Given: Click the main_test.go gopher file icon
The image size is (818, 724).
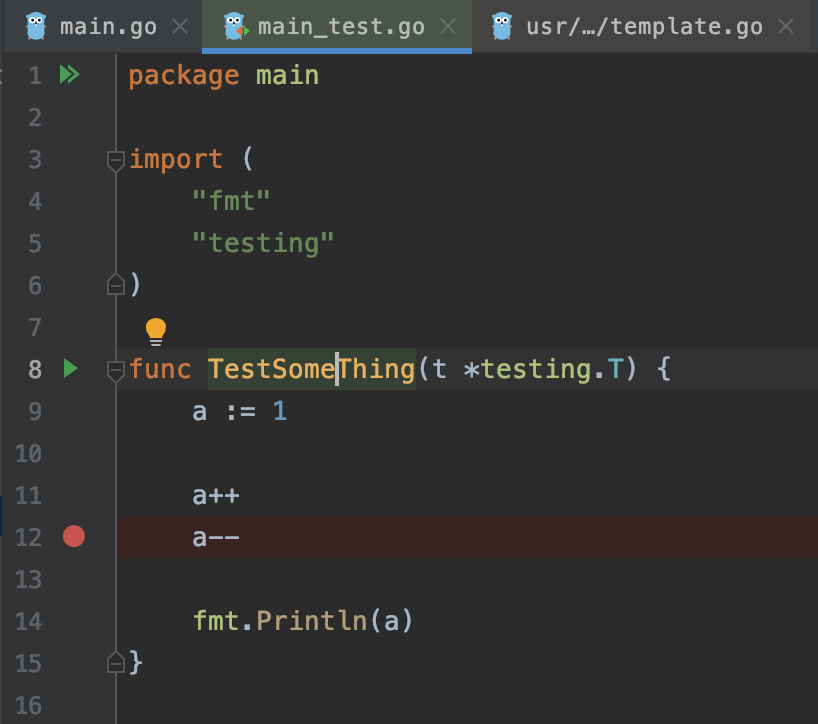Looking at the screenshot, I should point(235,26).
